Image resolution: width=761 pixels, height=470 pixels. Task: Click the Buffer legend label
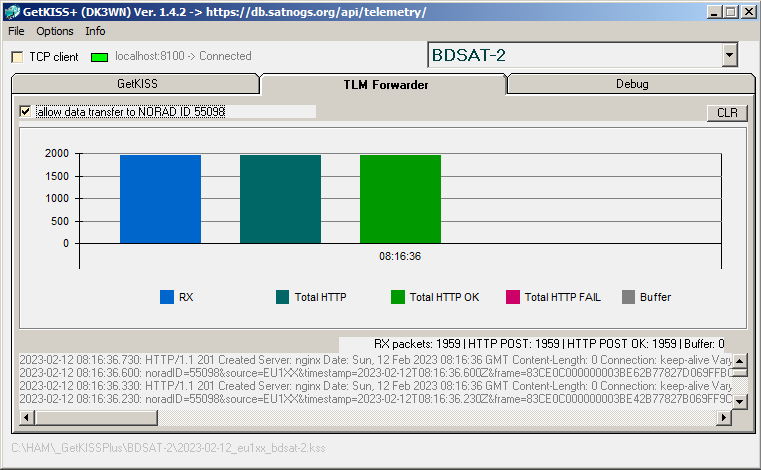pos(655,297)
